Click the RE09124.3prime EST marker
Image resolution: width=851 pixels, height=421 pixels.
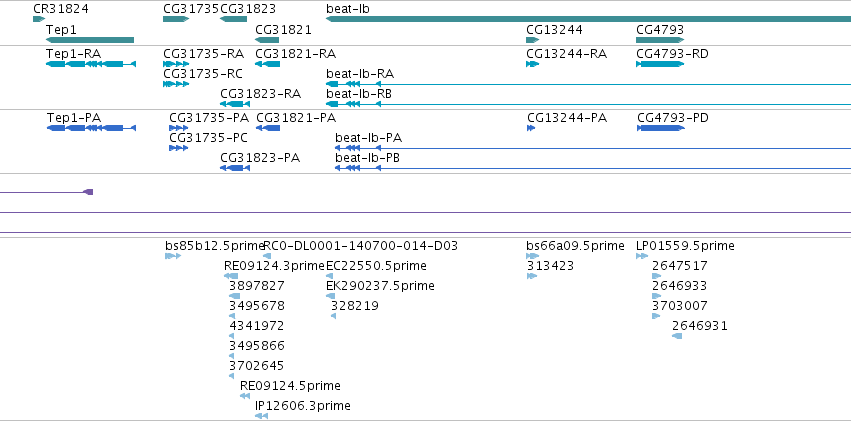tap(231, 276)
